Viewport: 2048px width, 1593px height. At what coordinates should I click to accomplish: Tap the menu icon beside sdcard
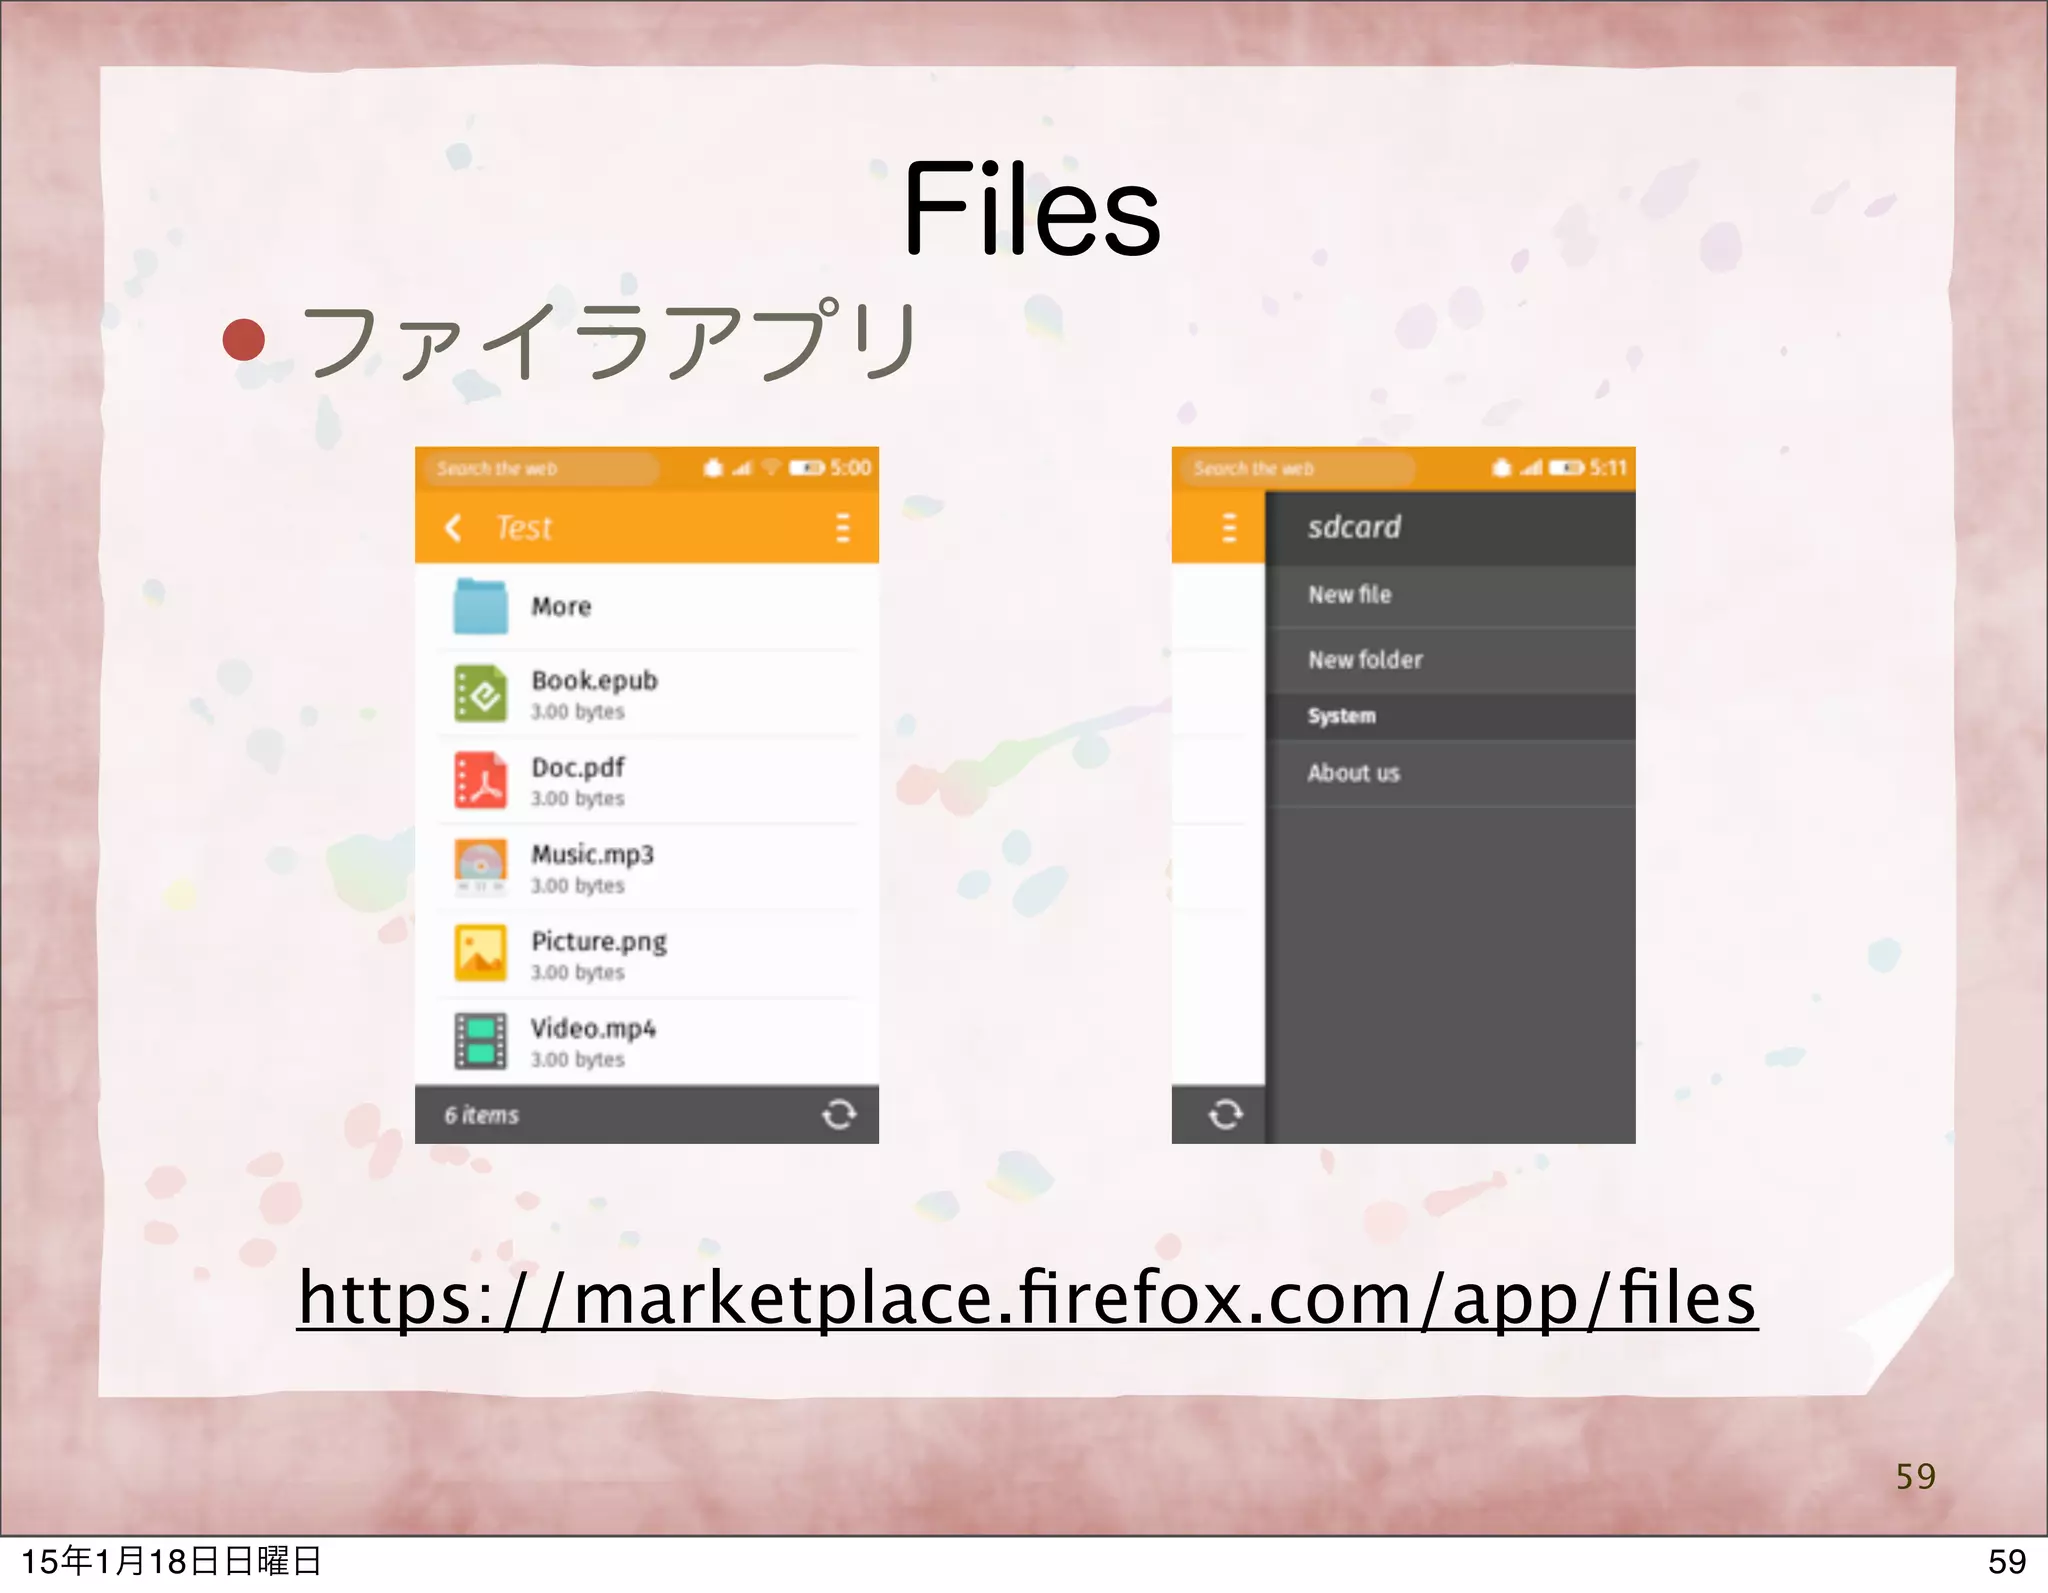tap(1229, 527)
